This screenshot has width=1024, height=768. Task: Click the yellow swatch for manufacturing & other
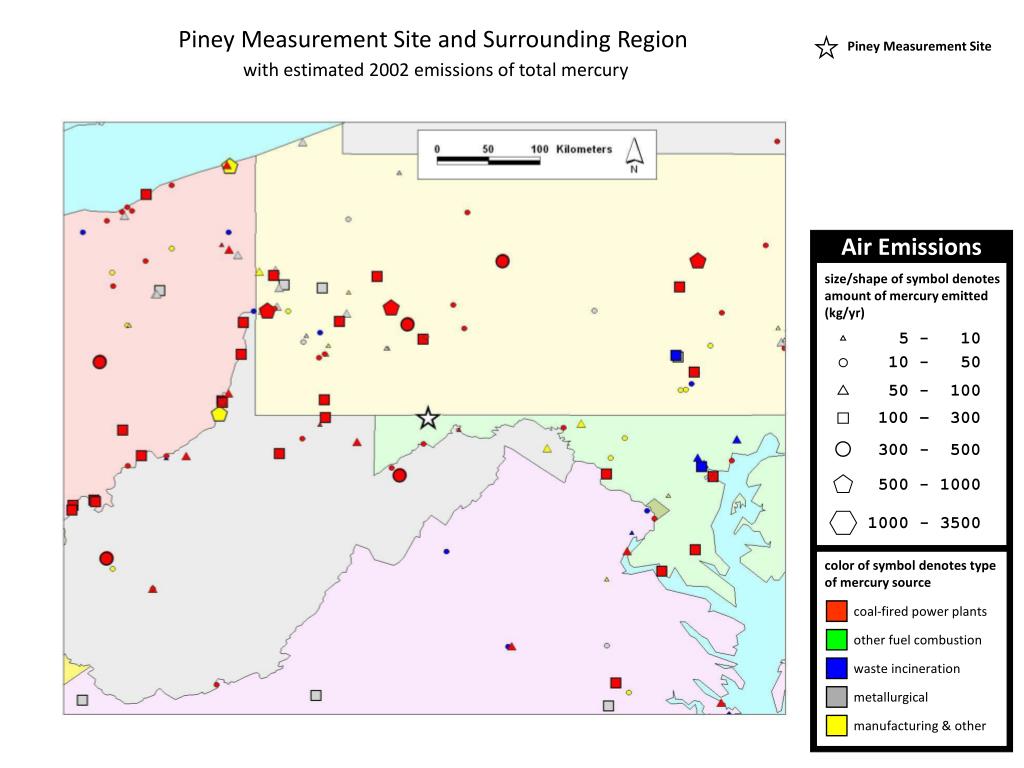837,726
